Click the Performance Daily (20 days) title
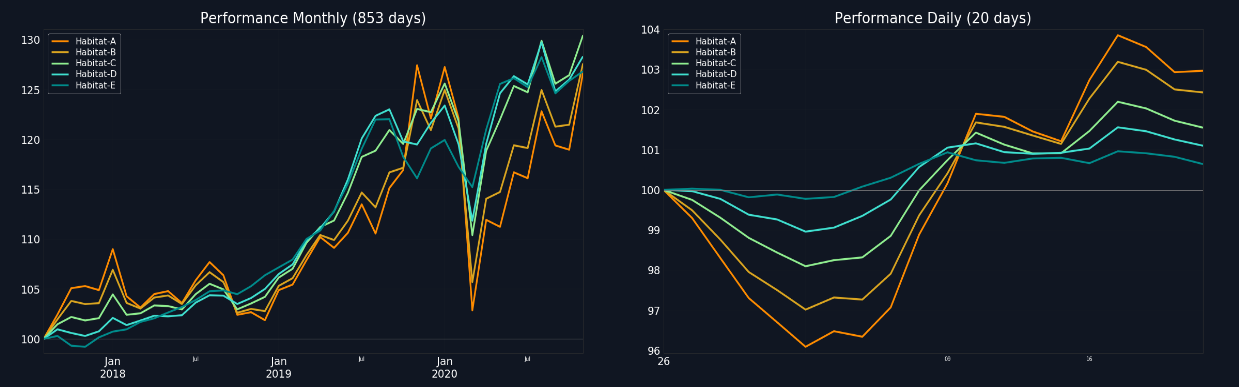 tap(933, 18)
